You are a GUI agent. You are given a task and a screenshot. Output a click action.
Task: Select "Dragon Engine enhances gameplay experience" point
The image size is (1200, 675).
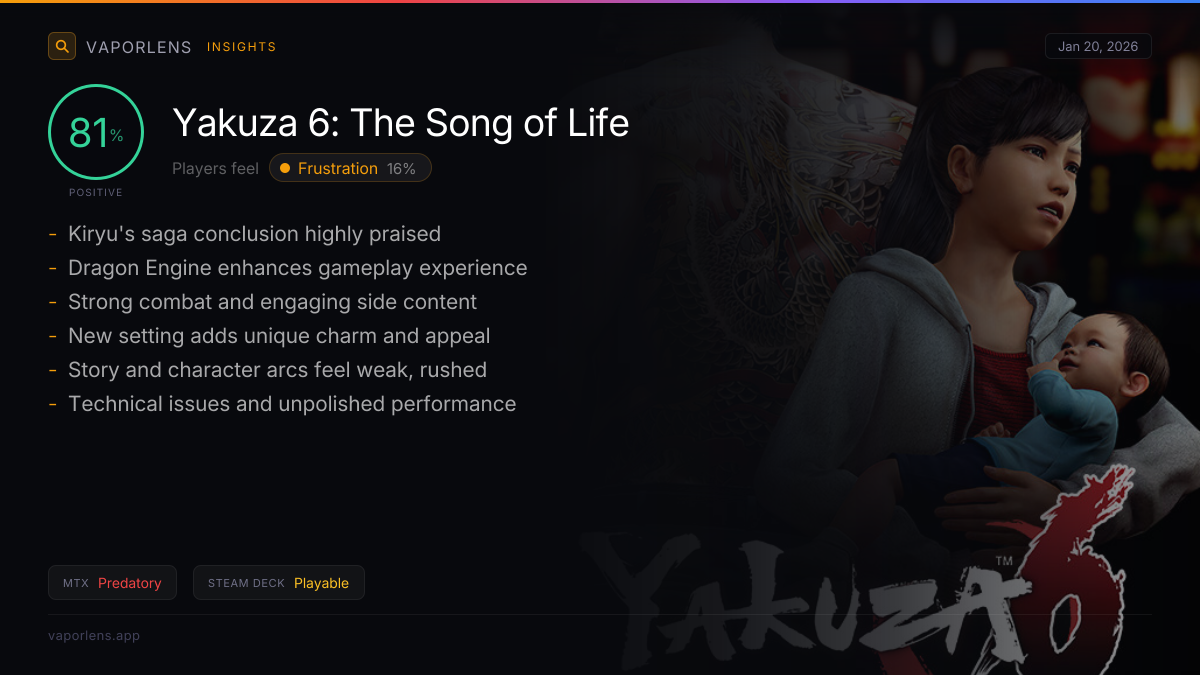click(x=297, y=268)
